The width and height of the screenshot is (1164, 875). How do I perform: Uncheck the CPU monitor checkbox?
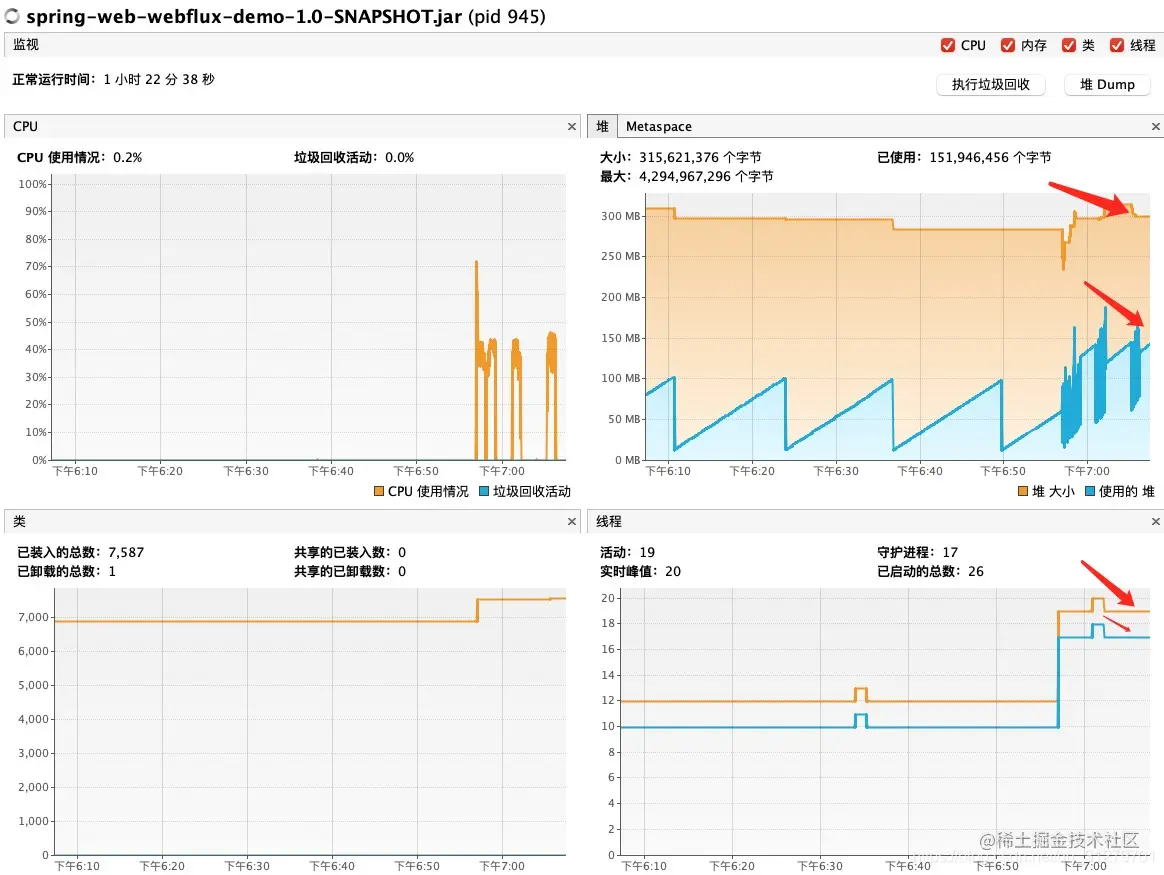[948, 45]
